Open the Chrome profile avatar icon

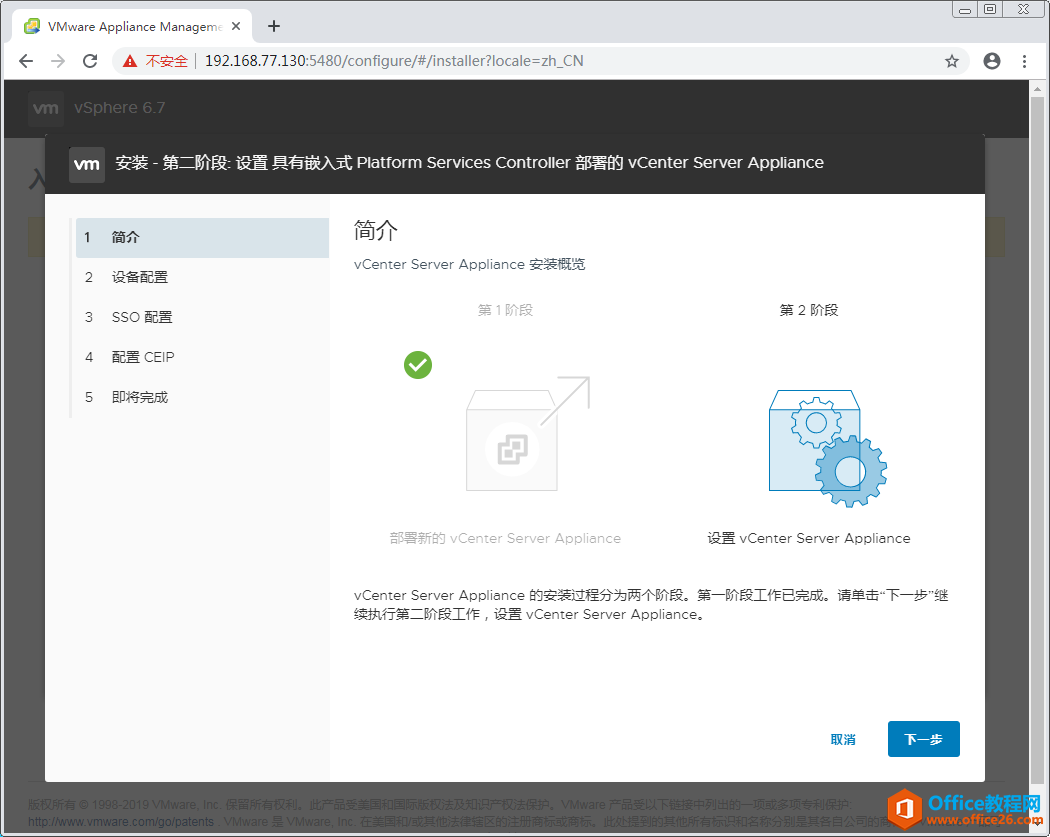992,61
